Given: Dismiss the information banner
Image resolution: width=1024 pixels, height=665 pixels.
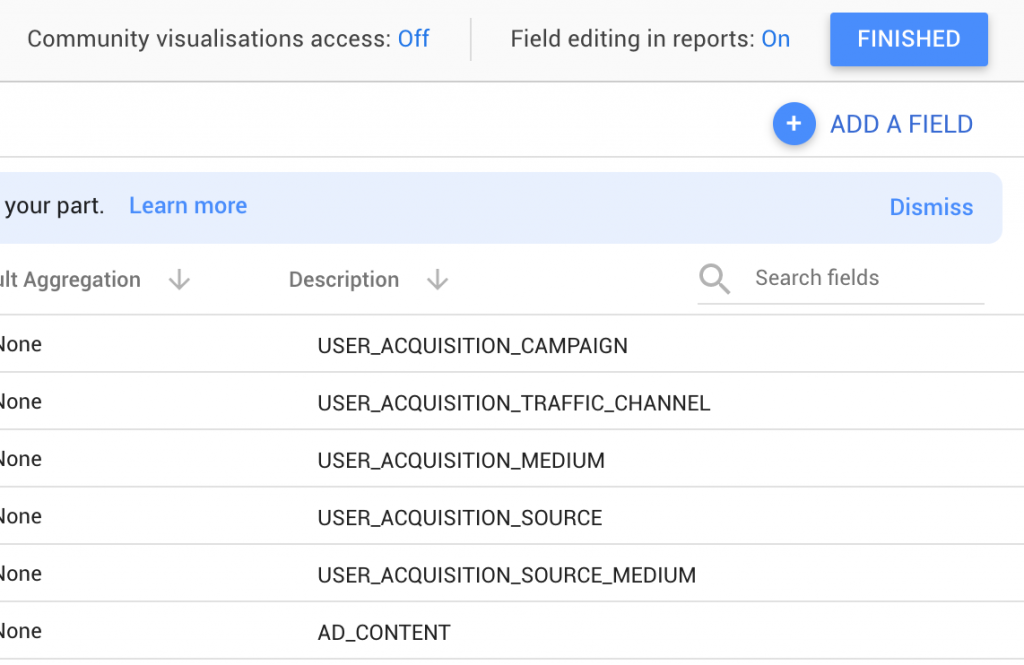Looking at the screenshot, I should click(931, 207).
